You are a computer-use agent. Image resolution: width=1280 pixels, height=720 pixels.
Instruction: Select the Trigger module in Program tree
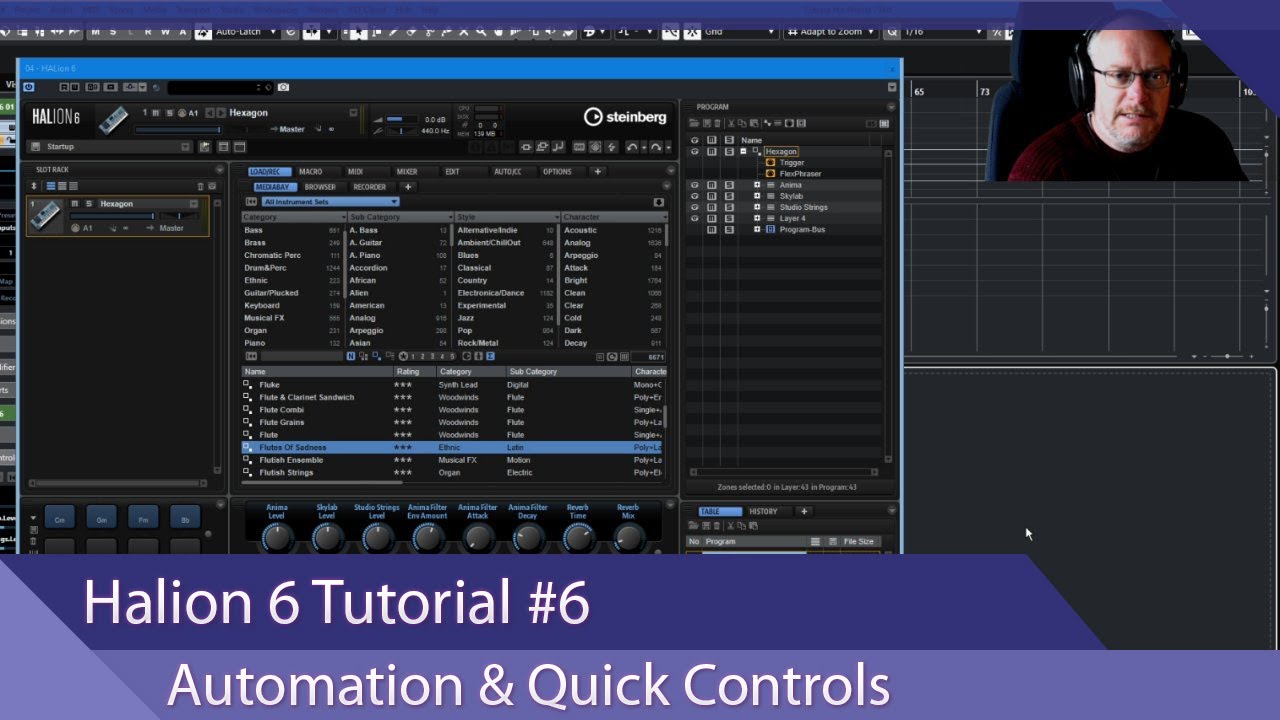792,163
